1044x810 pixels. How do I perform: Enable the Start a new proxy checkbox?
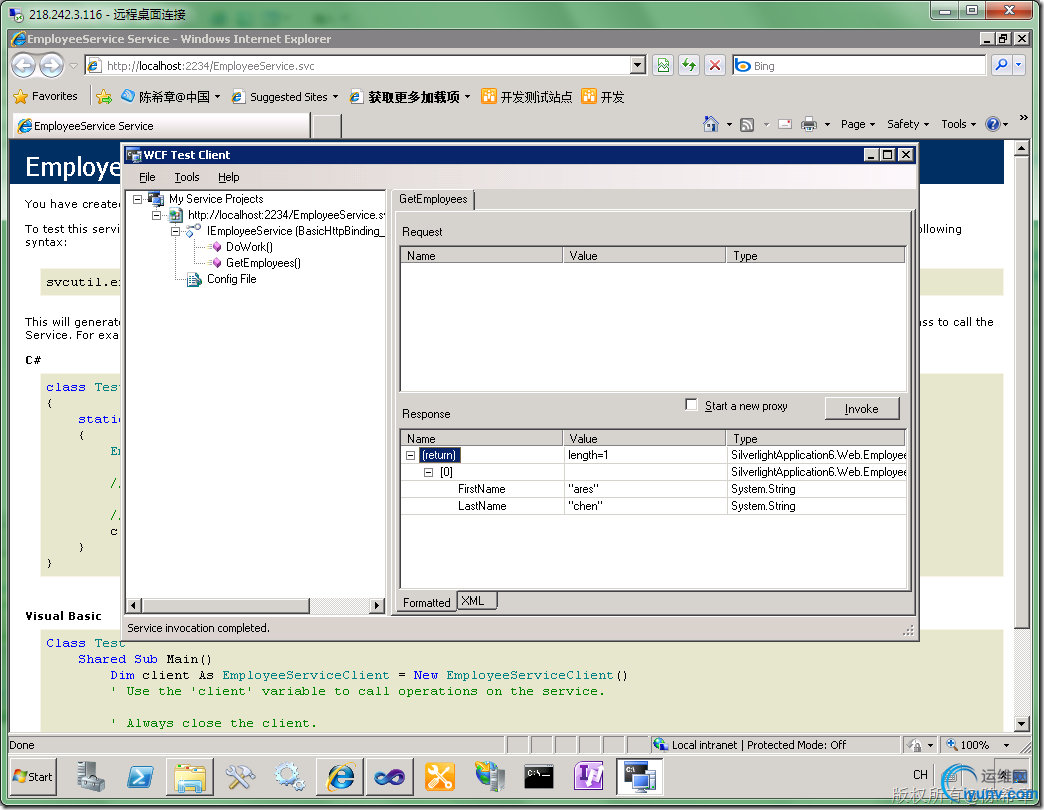691,405
